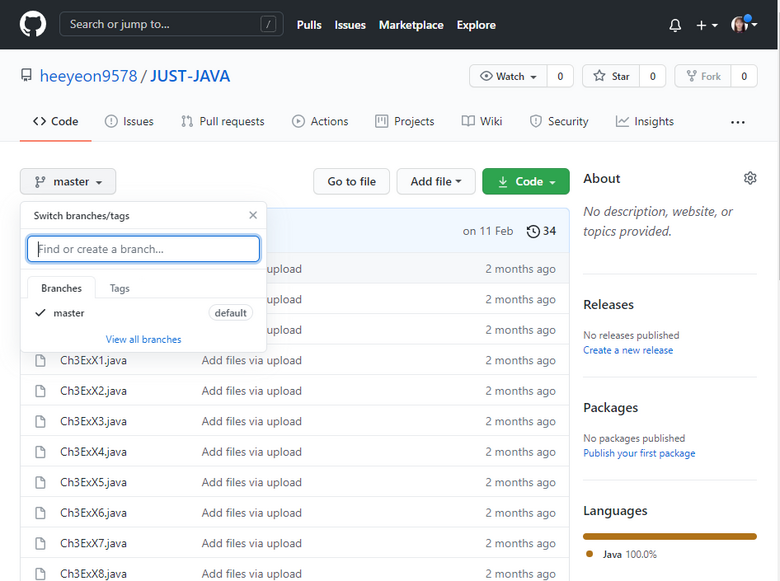Image resolution: width=780 pixels, height=581 pixels.
Task: Click the file icon of Ch3ExX3.java
Action: pyautogui.click(x=40, y=421)
